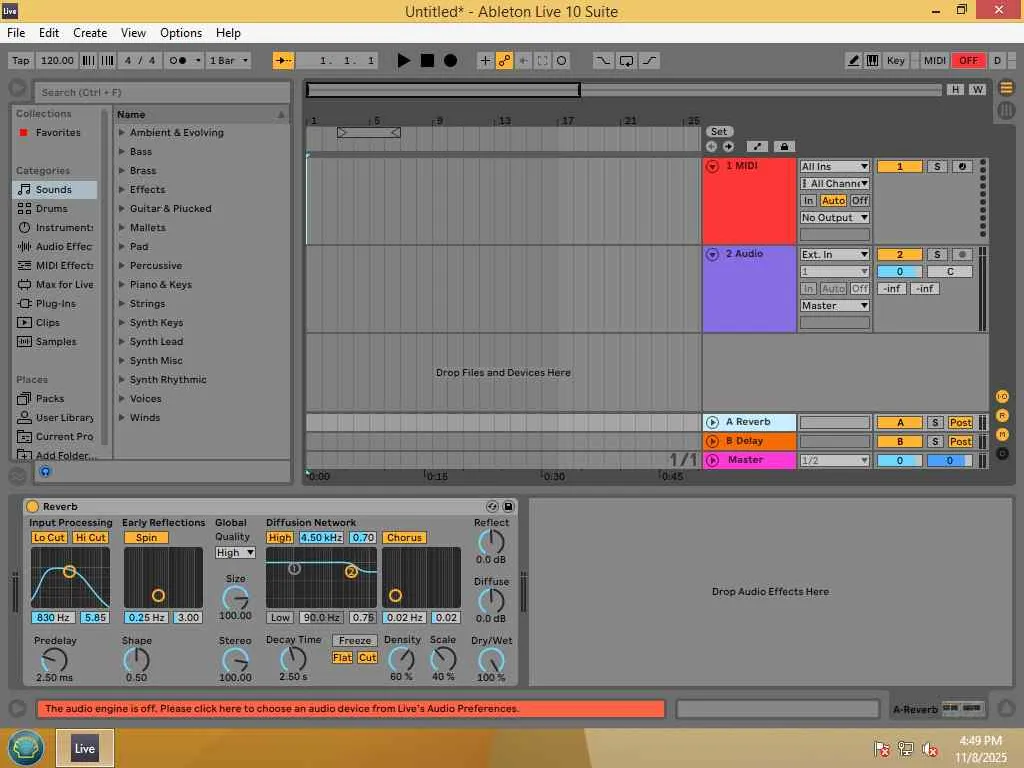Toggle Draw Mode pencil icon
The width and height of the screenshot is (1024, 768).
(853, 61)
